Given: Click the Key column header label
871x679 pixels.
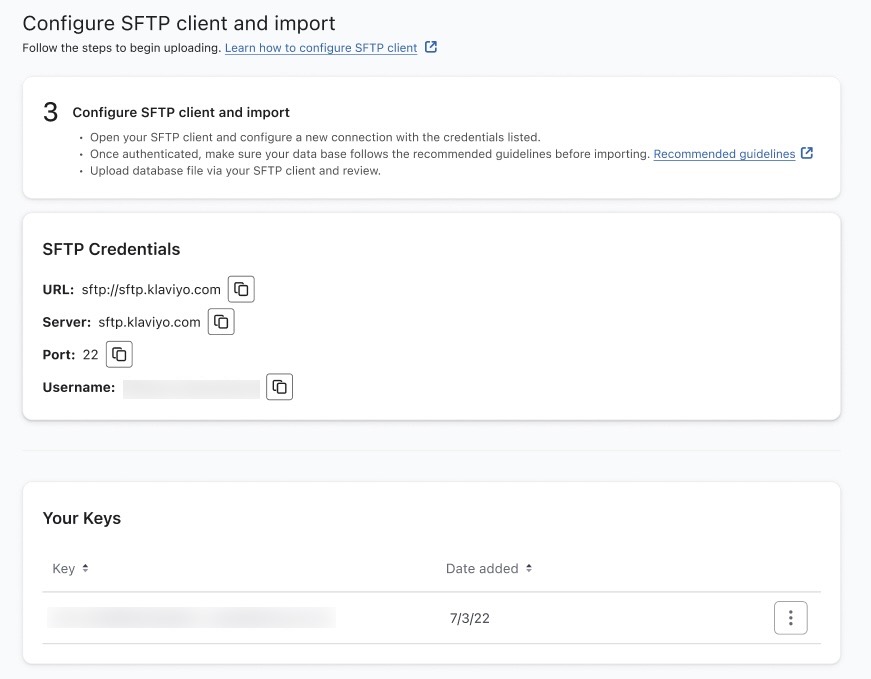Looking at the screenshot, I should (x=64, y=568).
